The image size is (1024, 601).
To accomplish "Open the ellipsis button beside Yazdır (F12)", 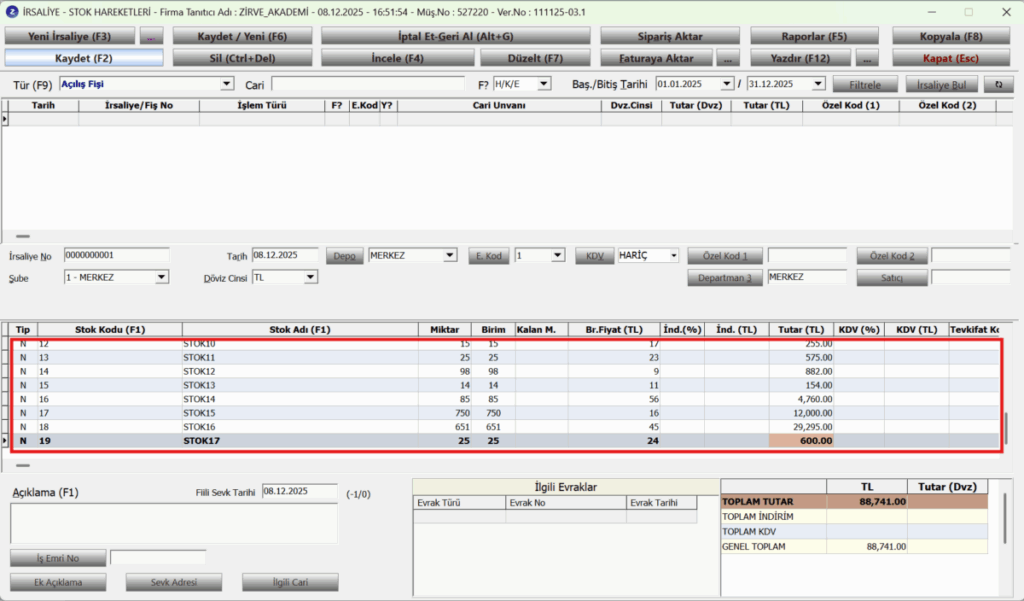I will tap(867, 58).
